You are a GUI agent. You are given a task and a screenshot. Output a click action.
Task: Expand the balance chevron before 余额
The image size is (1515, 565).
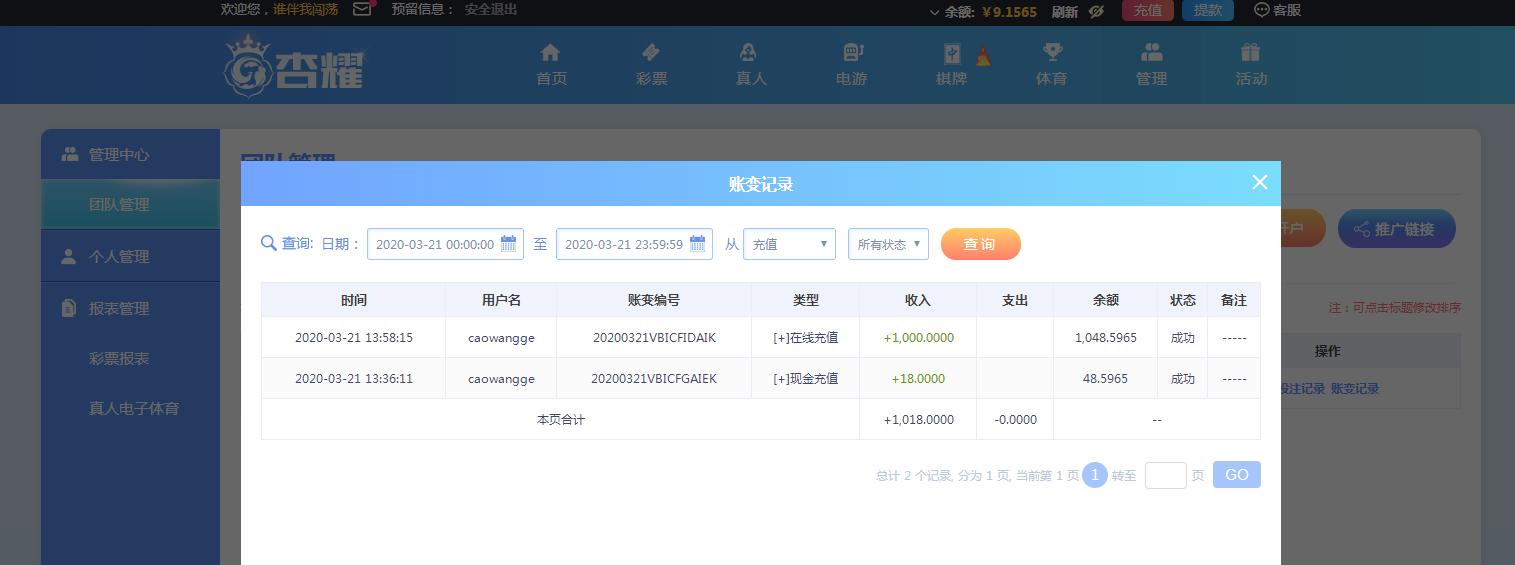click(935, 12)
